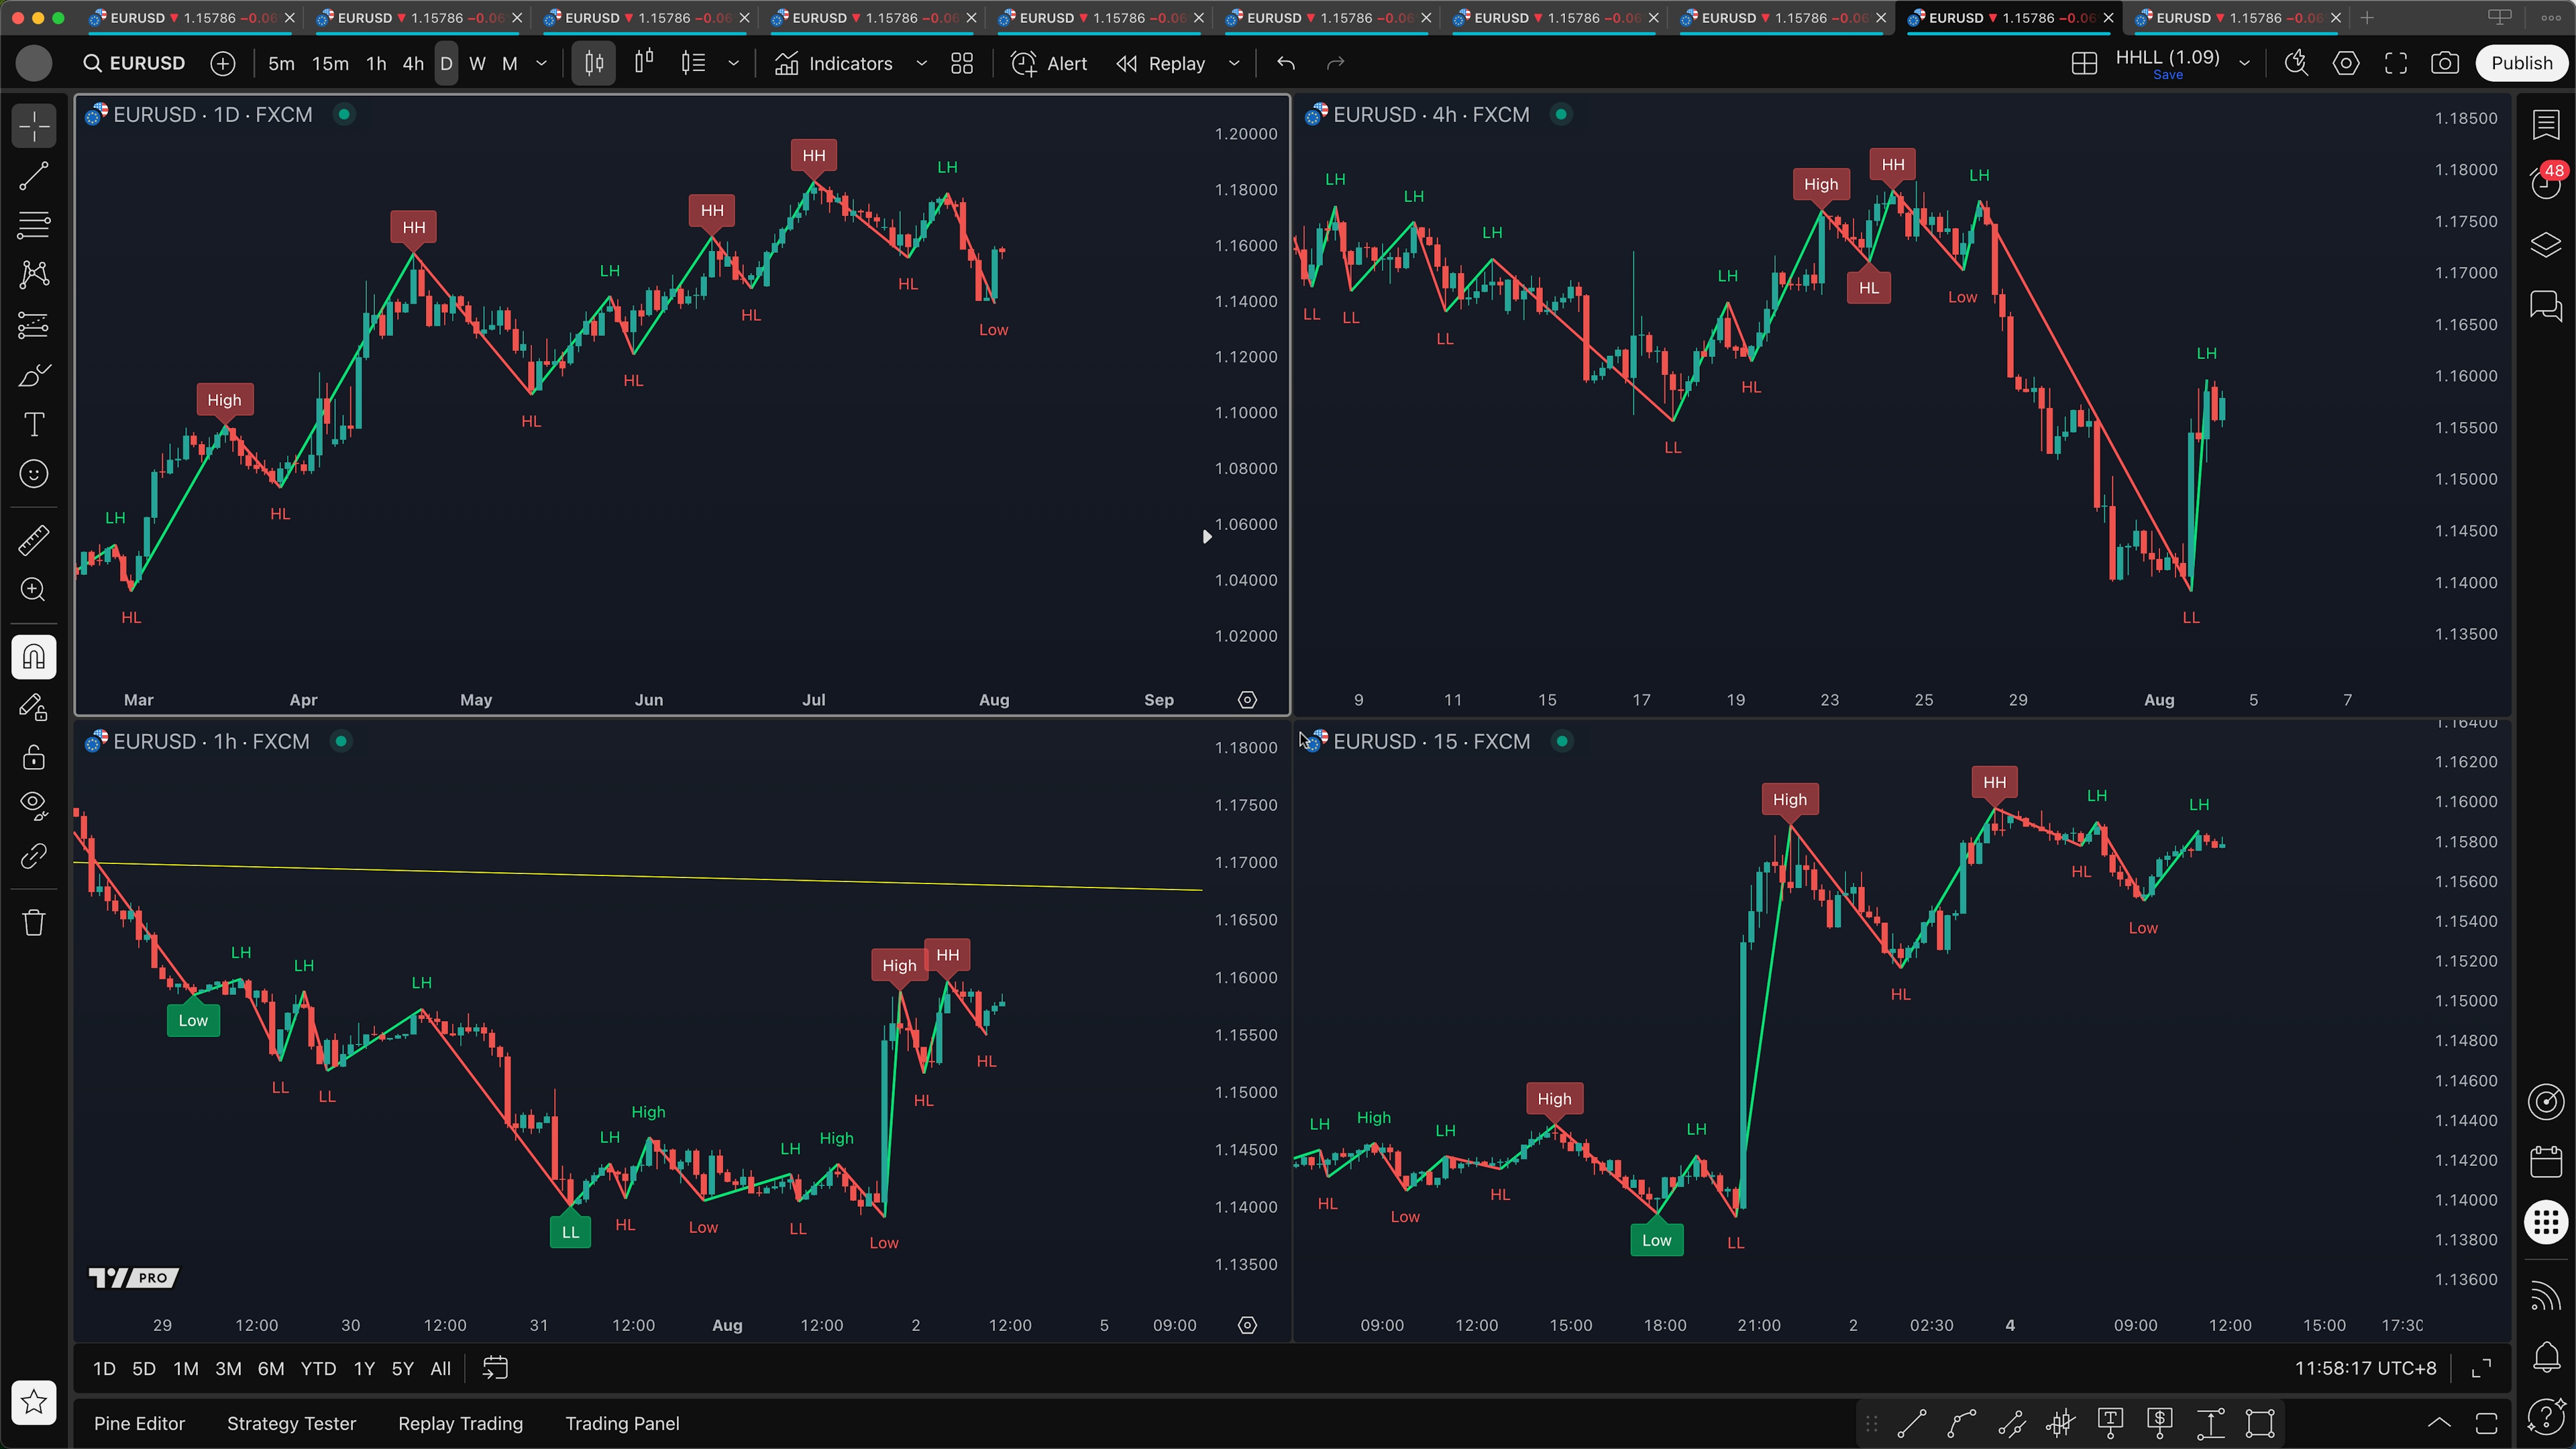Toggle the 1D chart indicator visibility dot

(344, 114)
